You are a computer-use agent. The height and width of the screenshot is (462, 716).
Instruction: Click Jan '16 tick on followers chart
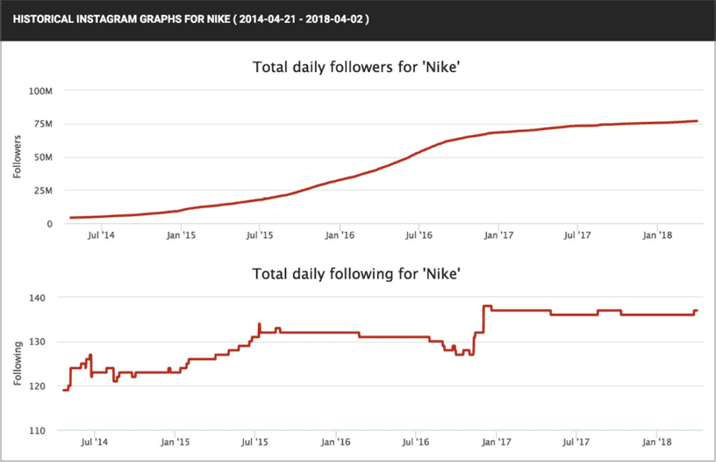point(339,235)
